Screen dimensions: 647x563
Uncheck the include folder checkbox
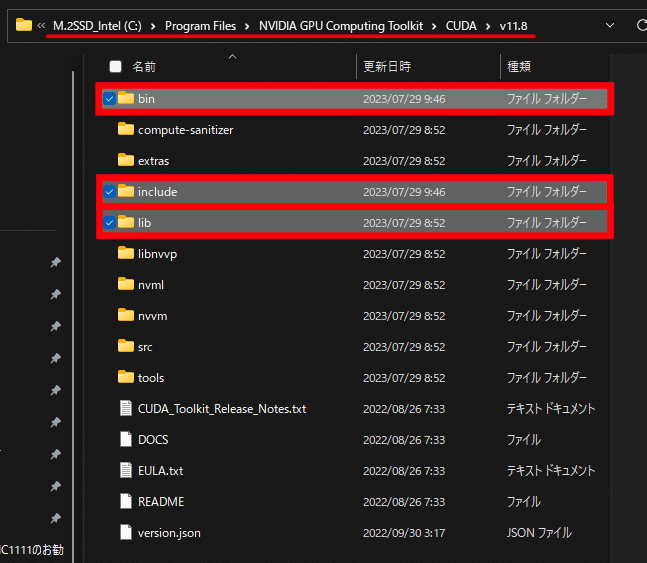coord(109,192)
